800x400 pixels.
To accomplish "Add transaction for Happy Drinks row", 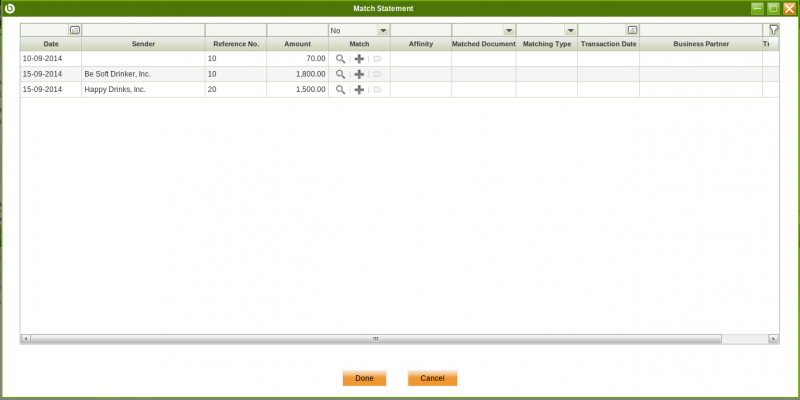I will (x=359, y=89).
